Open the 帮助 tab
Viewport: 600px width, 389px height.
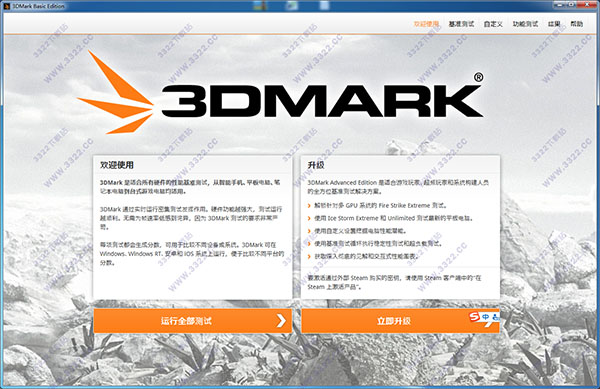click(x=576, y=24)
